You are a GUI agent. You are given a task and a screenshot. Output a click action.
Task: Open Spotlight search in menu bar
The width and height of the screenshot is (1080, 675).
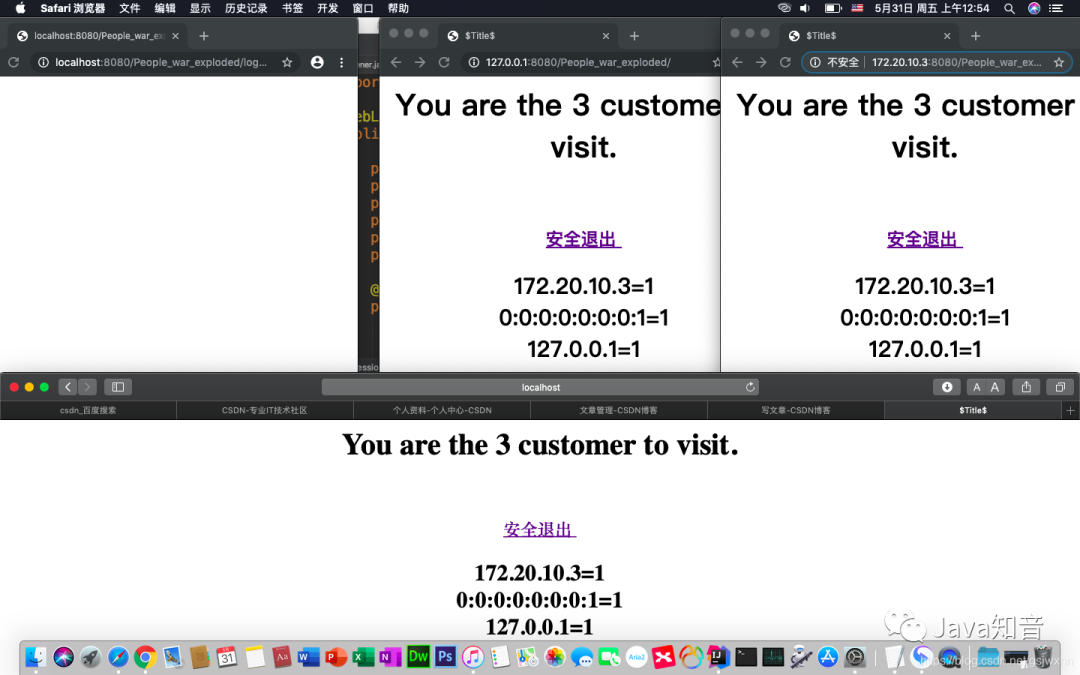tap(1009, 8)
